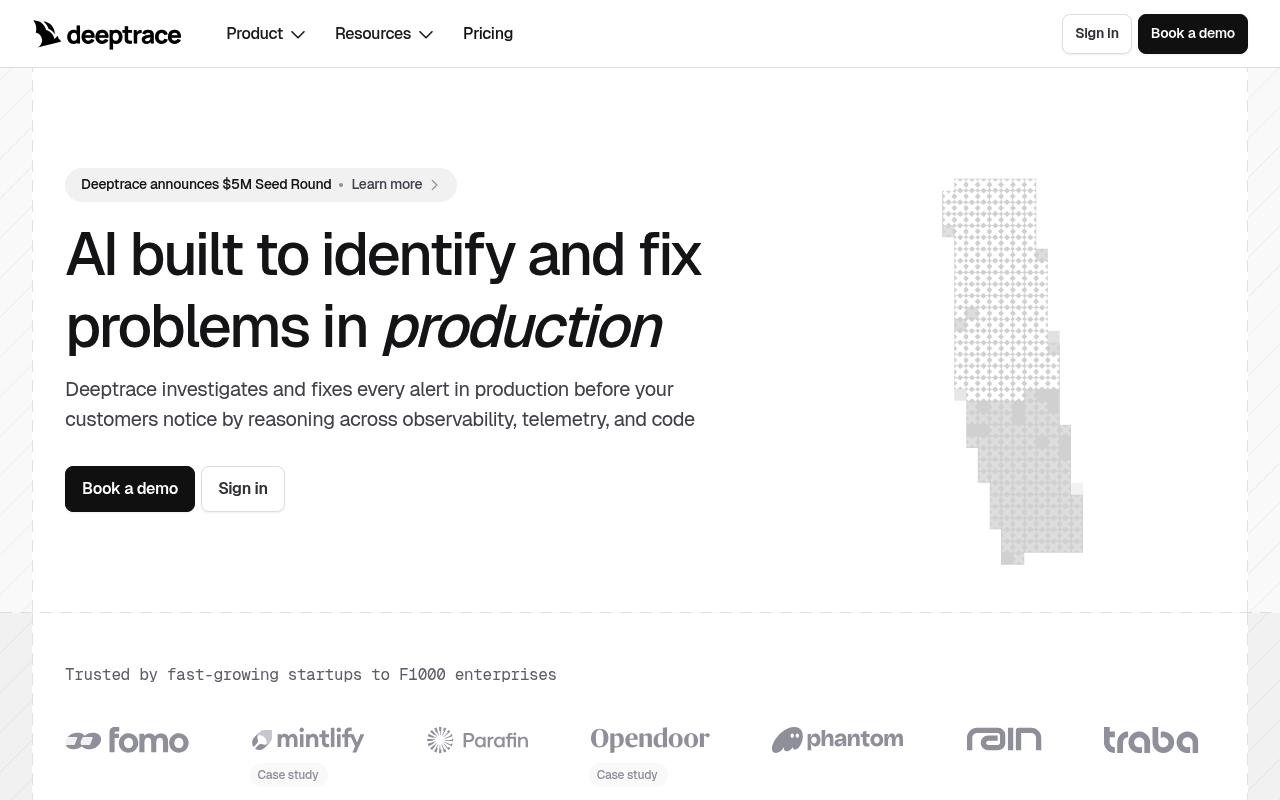Click the rain logo
This screenshot has width=1280, height=800.
tap(1004, 739)
